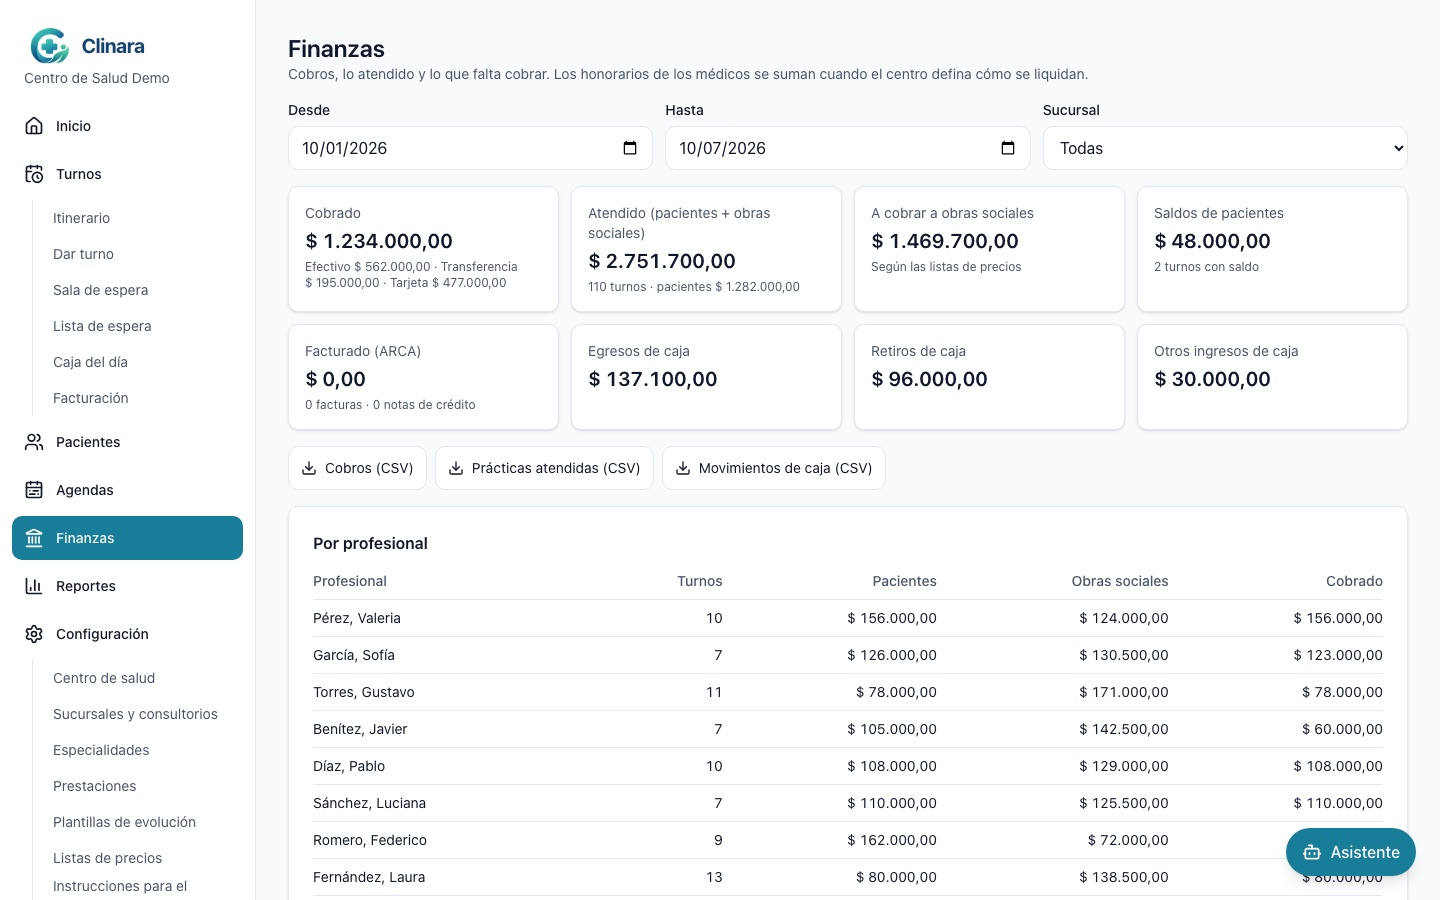This screenshot has height=900, width=1440.
Task: Open the Desde date picker calendar icon
Action: [630, 148]
